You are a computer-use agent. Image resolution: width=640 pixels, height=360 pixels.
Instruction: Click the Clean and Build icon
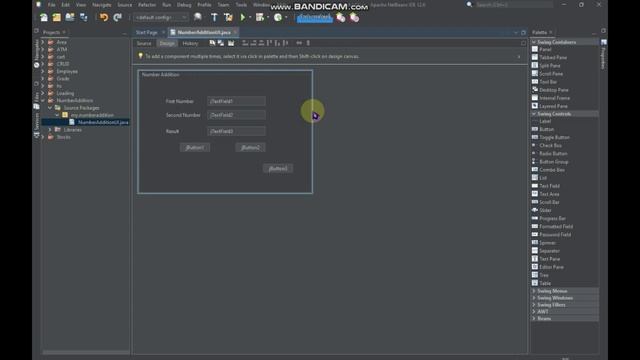pyautogui.click(x=228, y=18)
